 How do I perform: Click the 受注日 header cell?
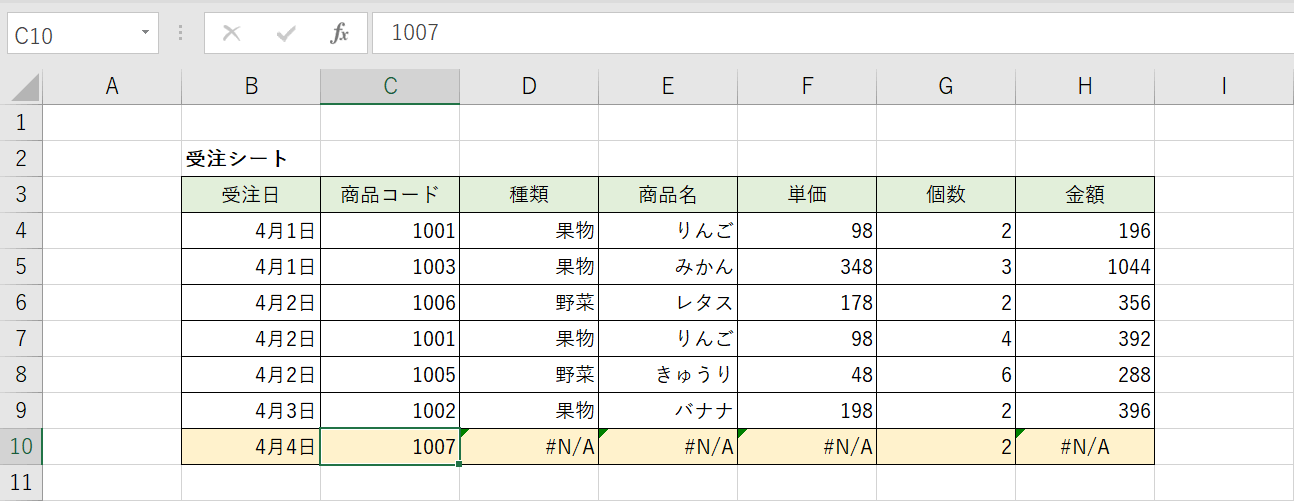[x=251, y=195]
